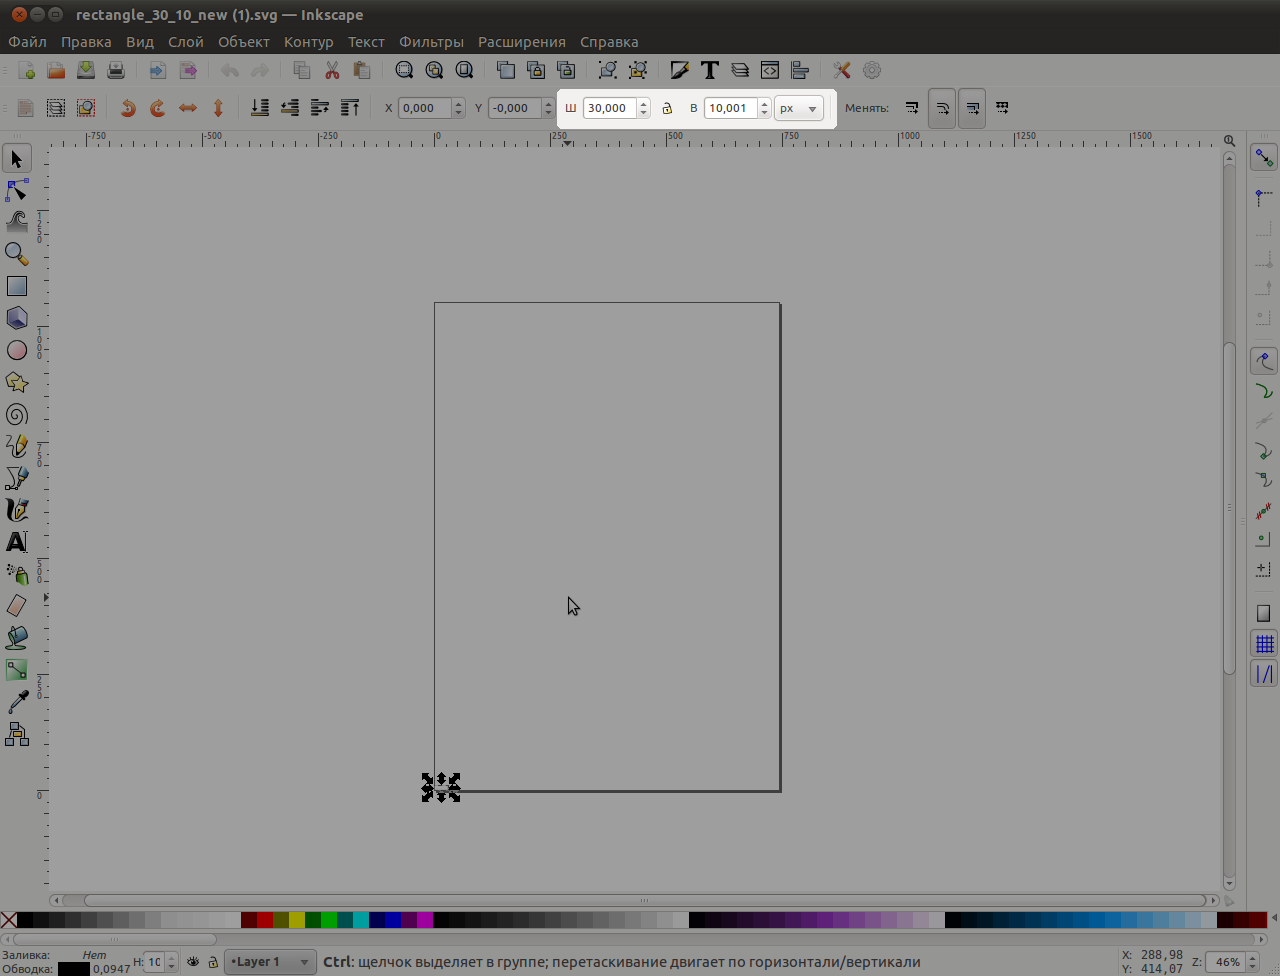Viewport: 1280px width, 976px height.
Task: Click the width field showing 30,000
Action: (610, 108)
